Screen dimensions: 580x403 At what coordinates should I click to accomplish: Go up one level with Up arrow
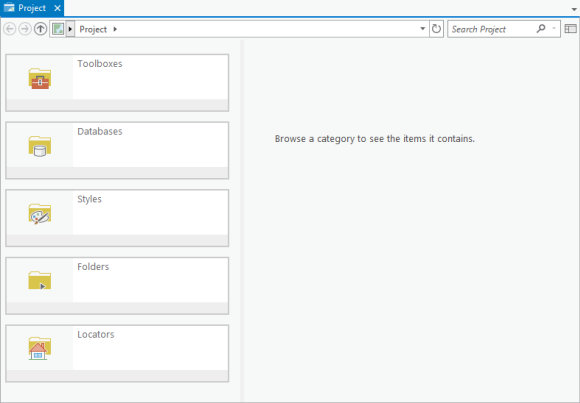click(x=40, y=29)
